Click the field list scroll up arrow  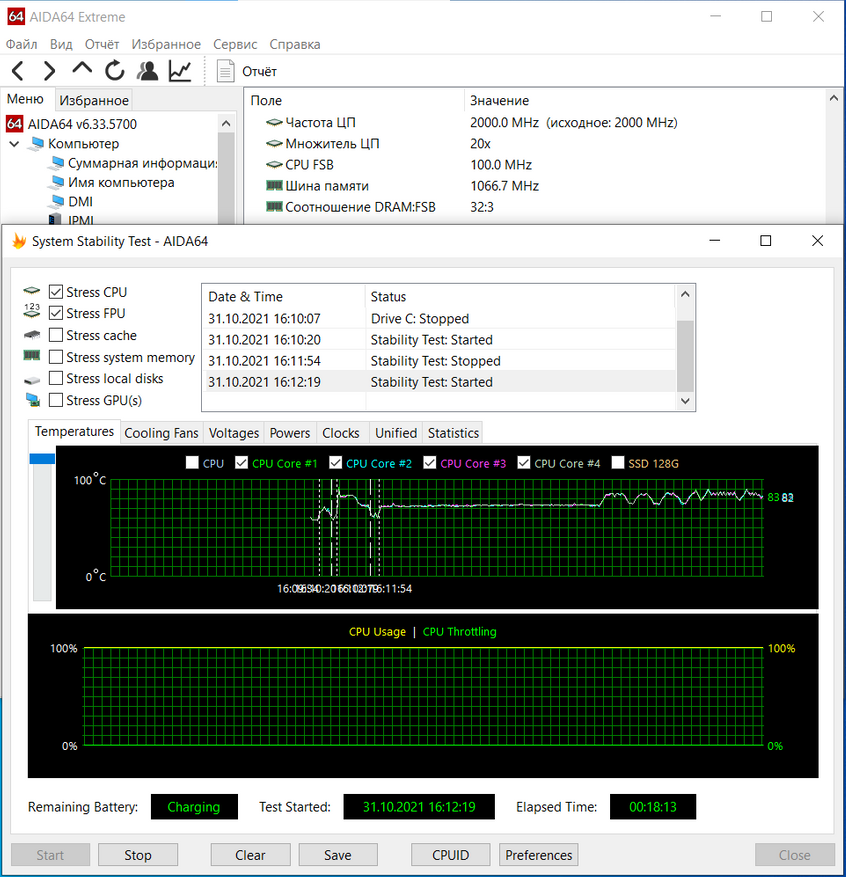[x=834, y=98]
